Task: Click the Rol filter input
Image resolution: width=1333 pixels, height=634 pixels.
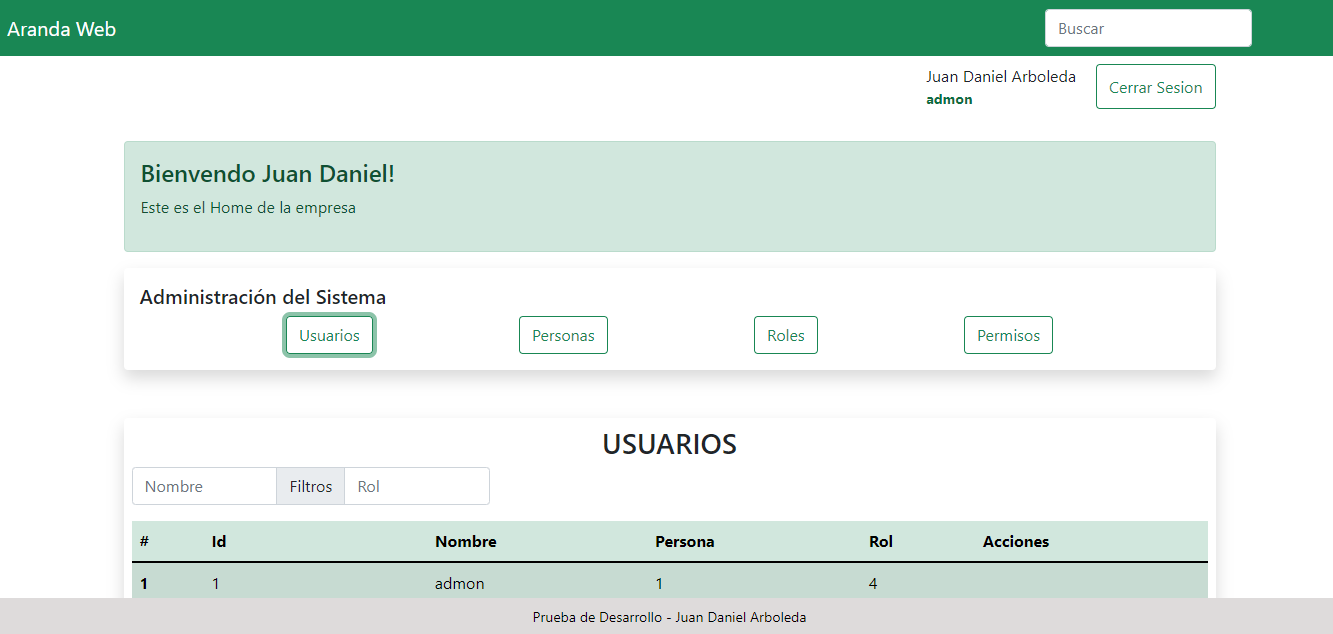Action: click(x=417, y=486)
